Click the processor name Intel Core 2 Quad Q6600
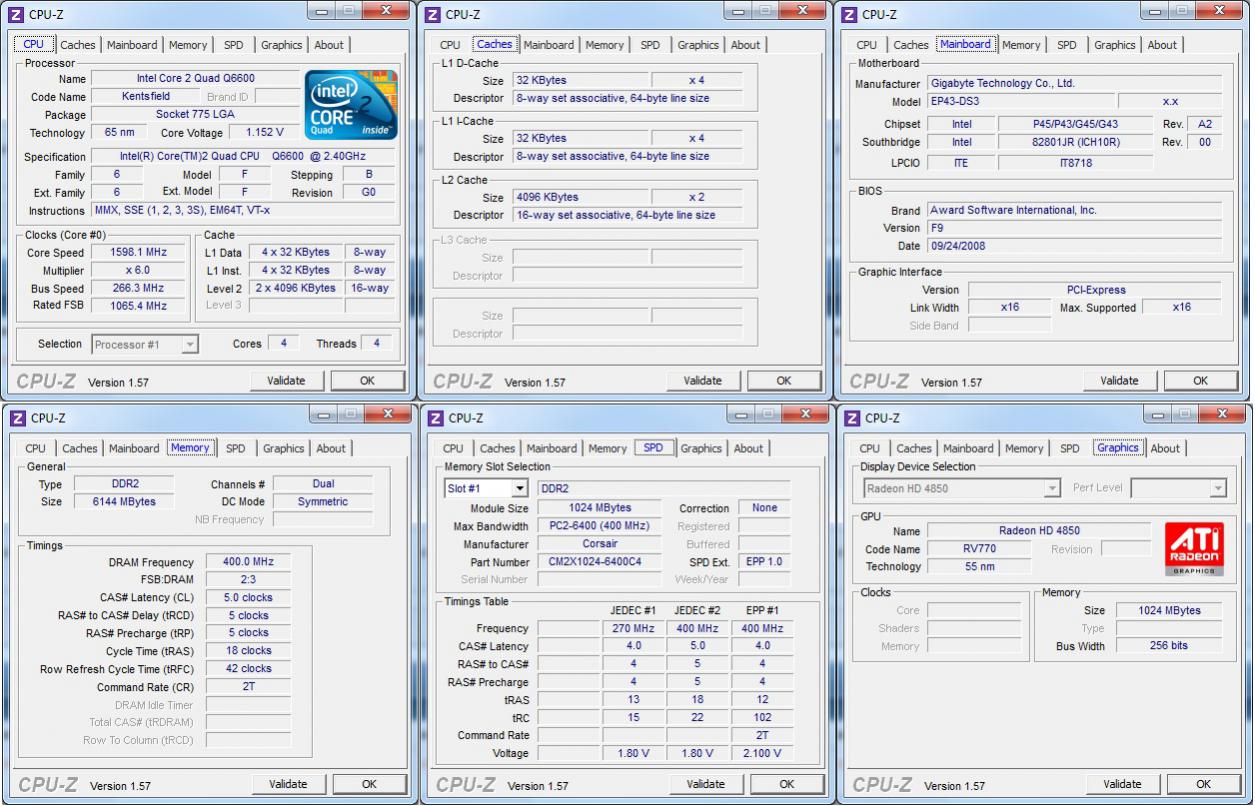Screen dimensions: 1255x806 coord(195,78)
